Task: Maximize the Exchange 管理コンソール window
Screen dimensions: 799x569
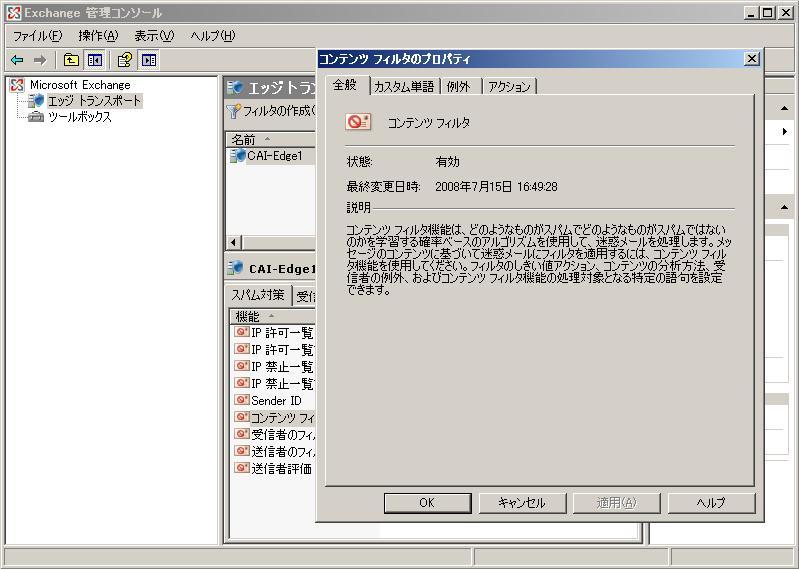Action: (768, 13)
